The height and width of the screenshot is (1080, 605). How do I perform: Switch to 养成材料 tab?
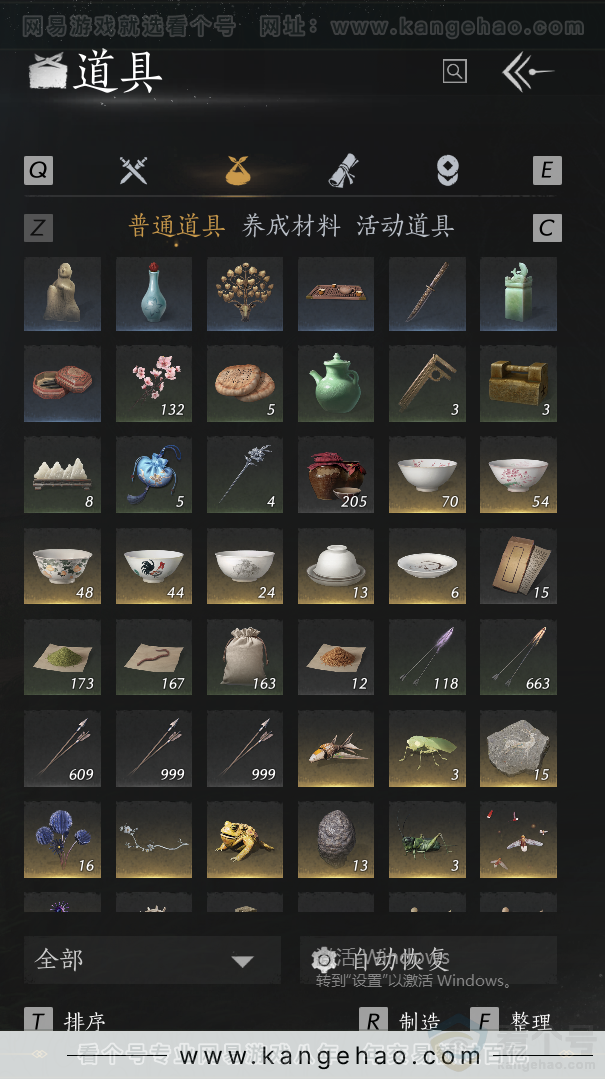(x=291, y=226)
